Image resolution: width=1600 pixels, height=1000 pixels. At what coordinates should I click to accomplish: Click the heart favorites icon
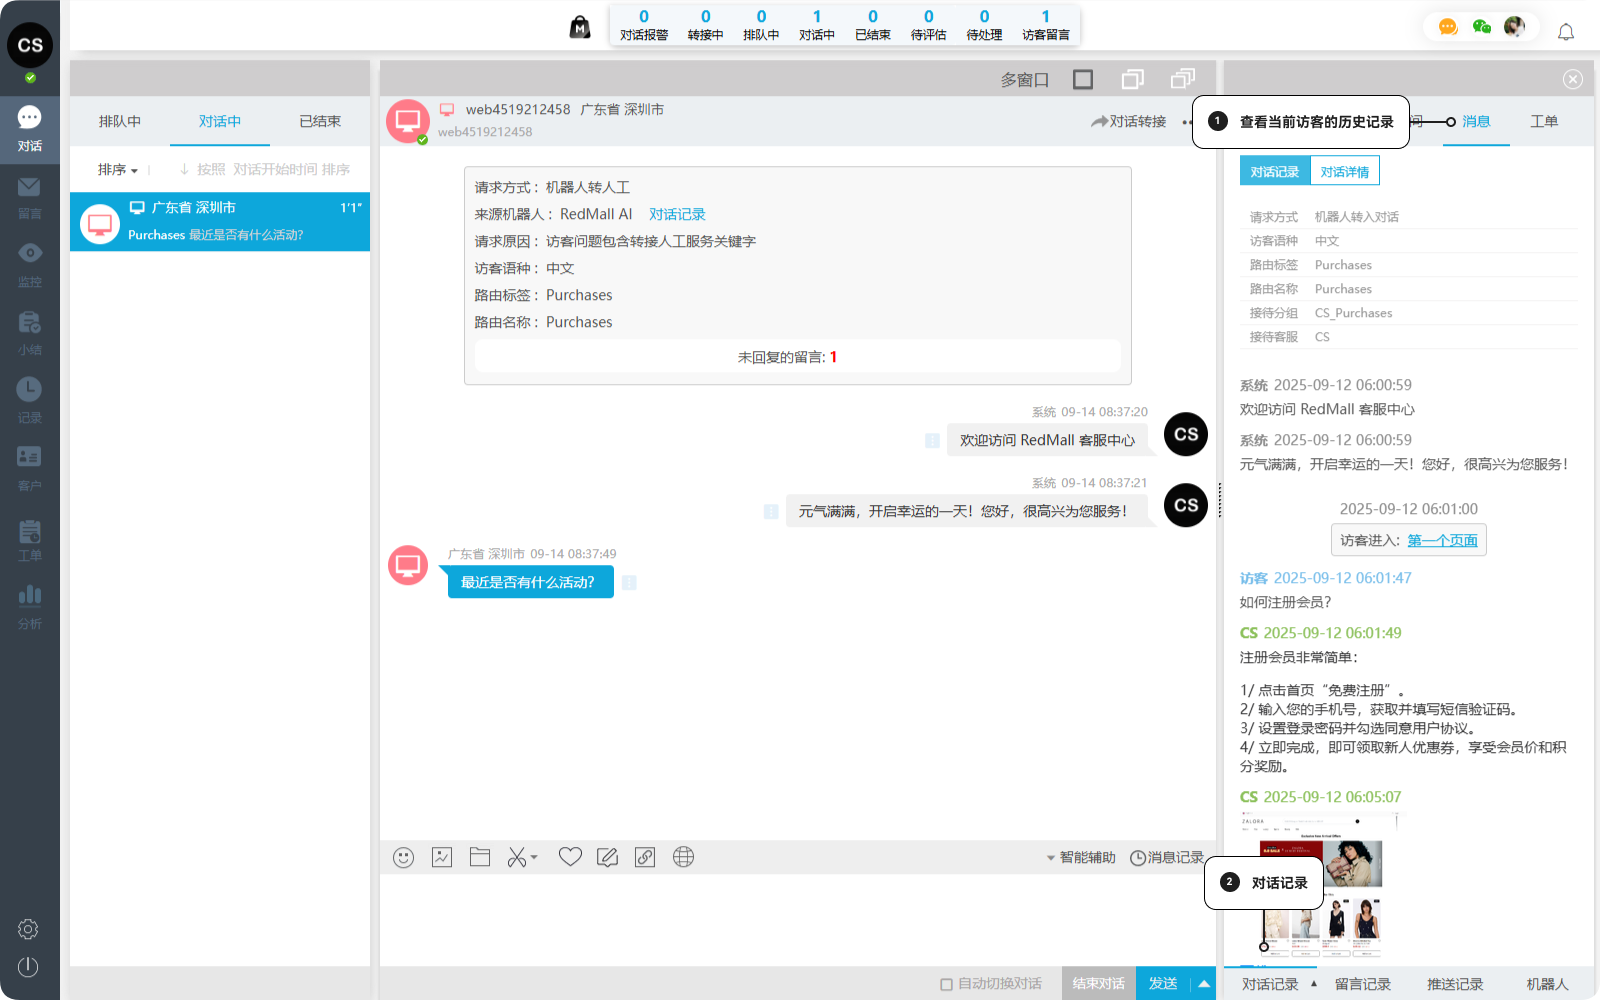pyautogui.click(x=570, y=857)
